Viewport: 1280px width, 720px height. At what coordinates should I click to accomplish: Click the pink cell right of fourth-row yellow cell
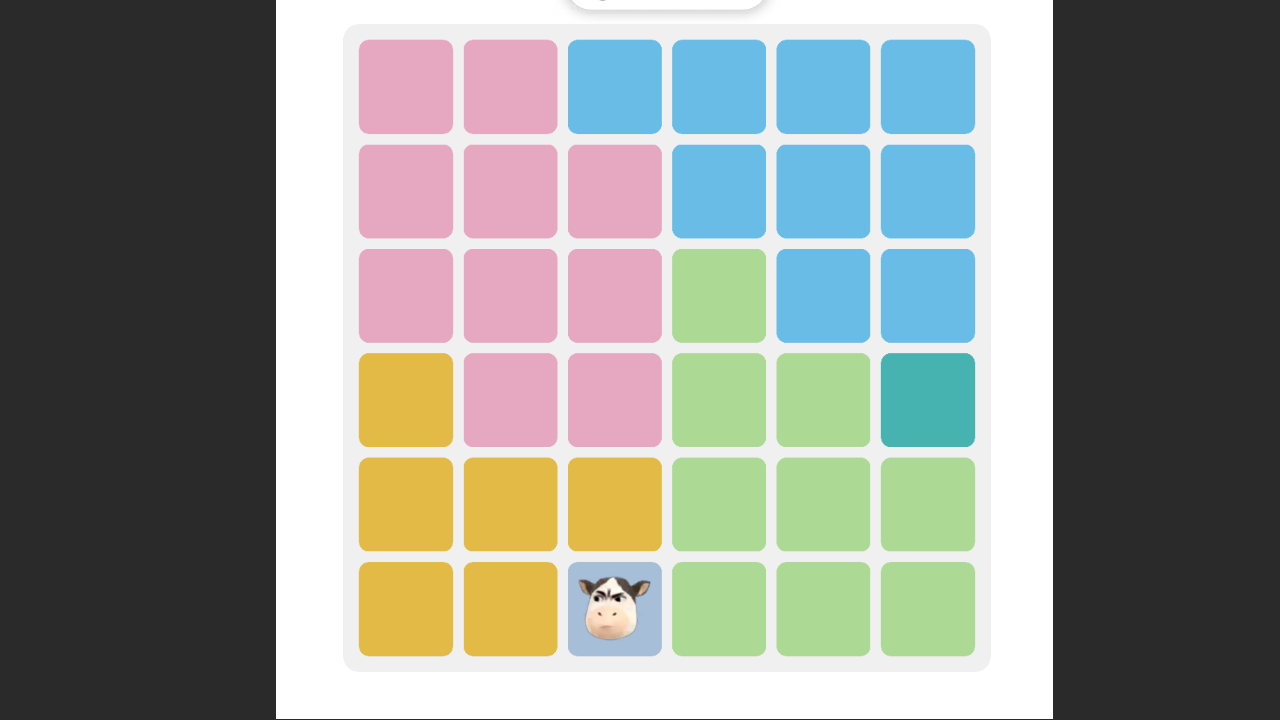(510, 400)
